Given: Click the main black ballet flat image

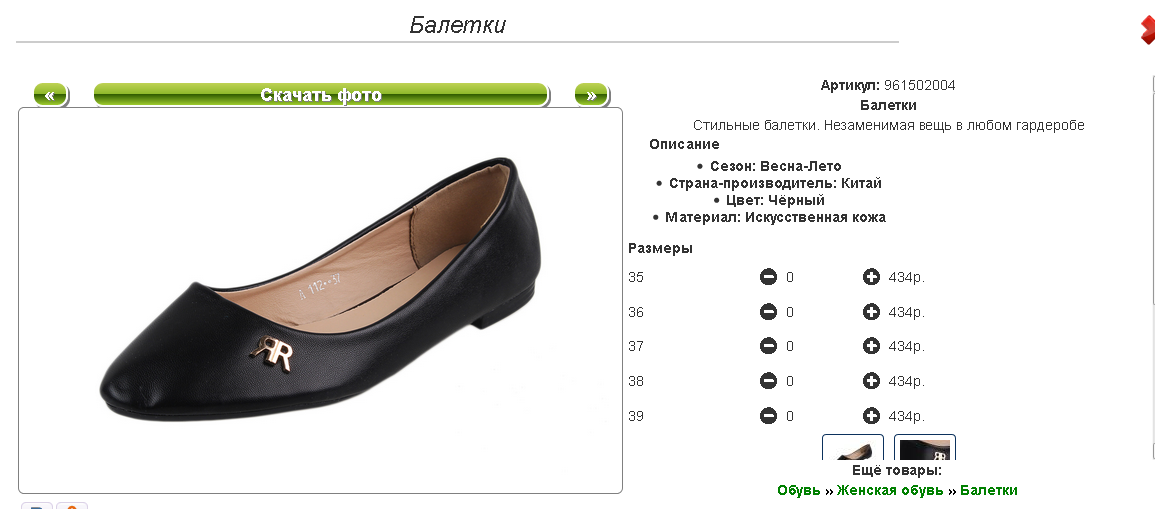Looking at the screenshot, I should (320, 301).
